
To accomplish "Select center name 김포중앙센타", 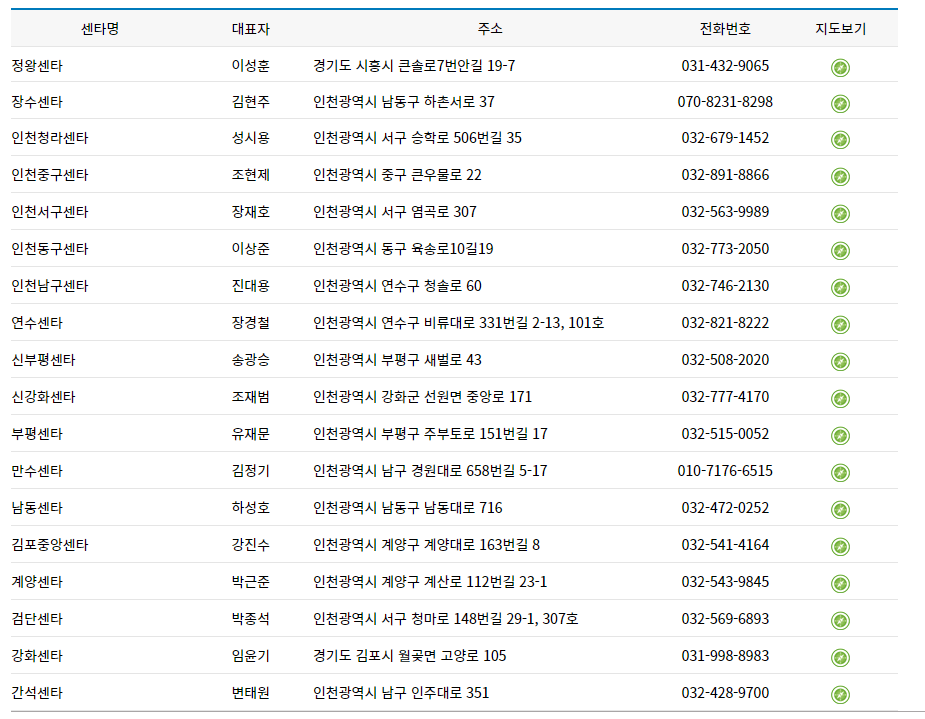I will click(50, 544).
